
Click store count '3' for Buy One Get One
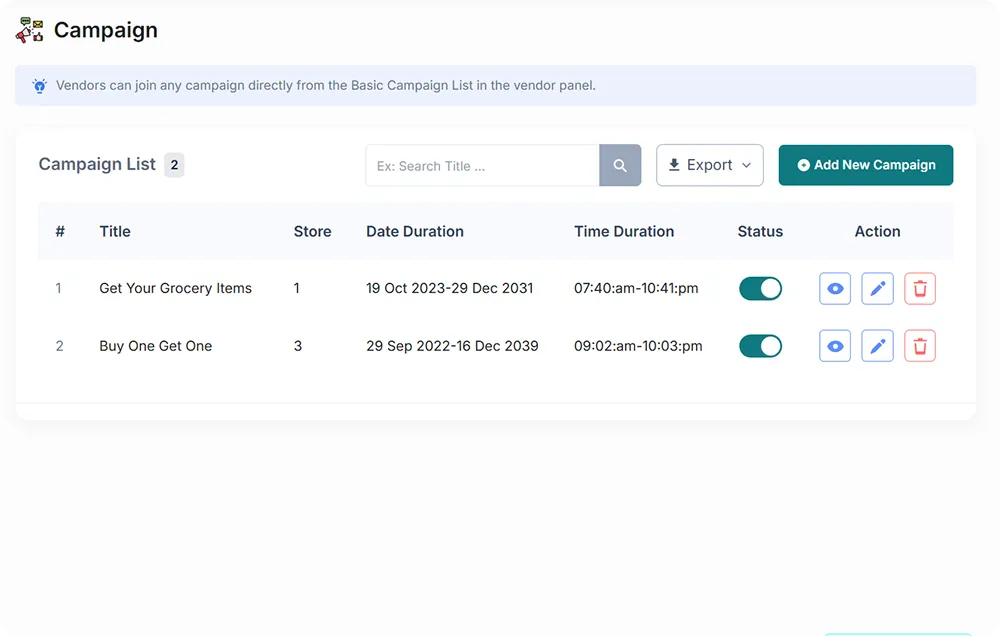coord(297,346)
